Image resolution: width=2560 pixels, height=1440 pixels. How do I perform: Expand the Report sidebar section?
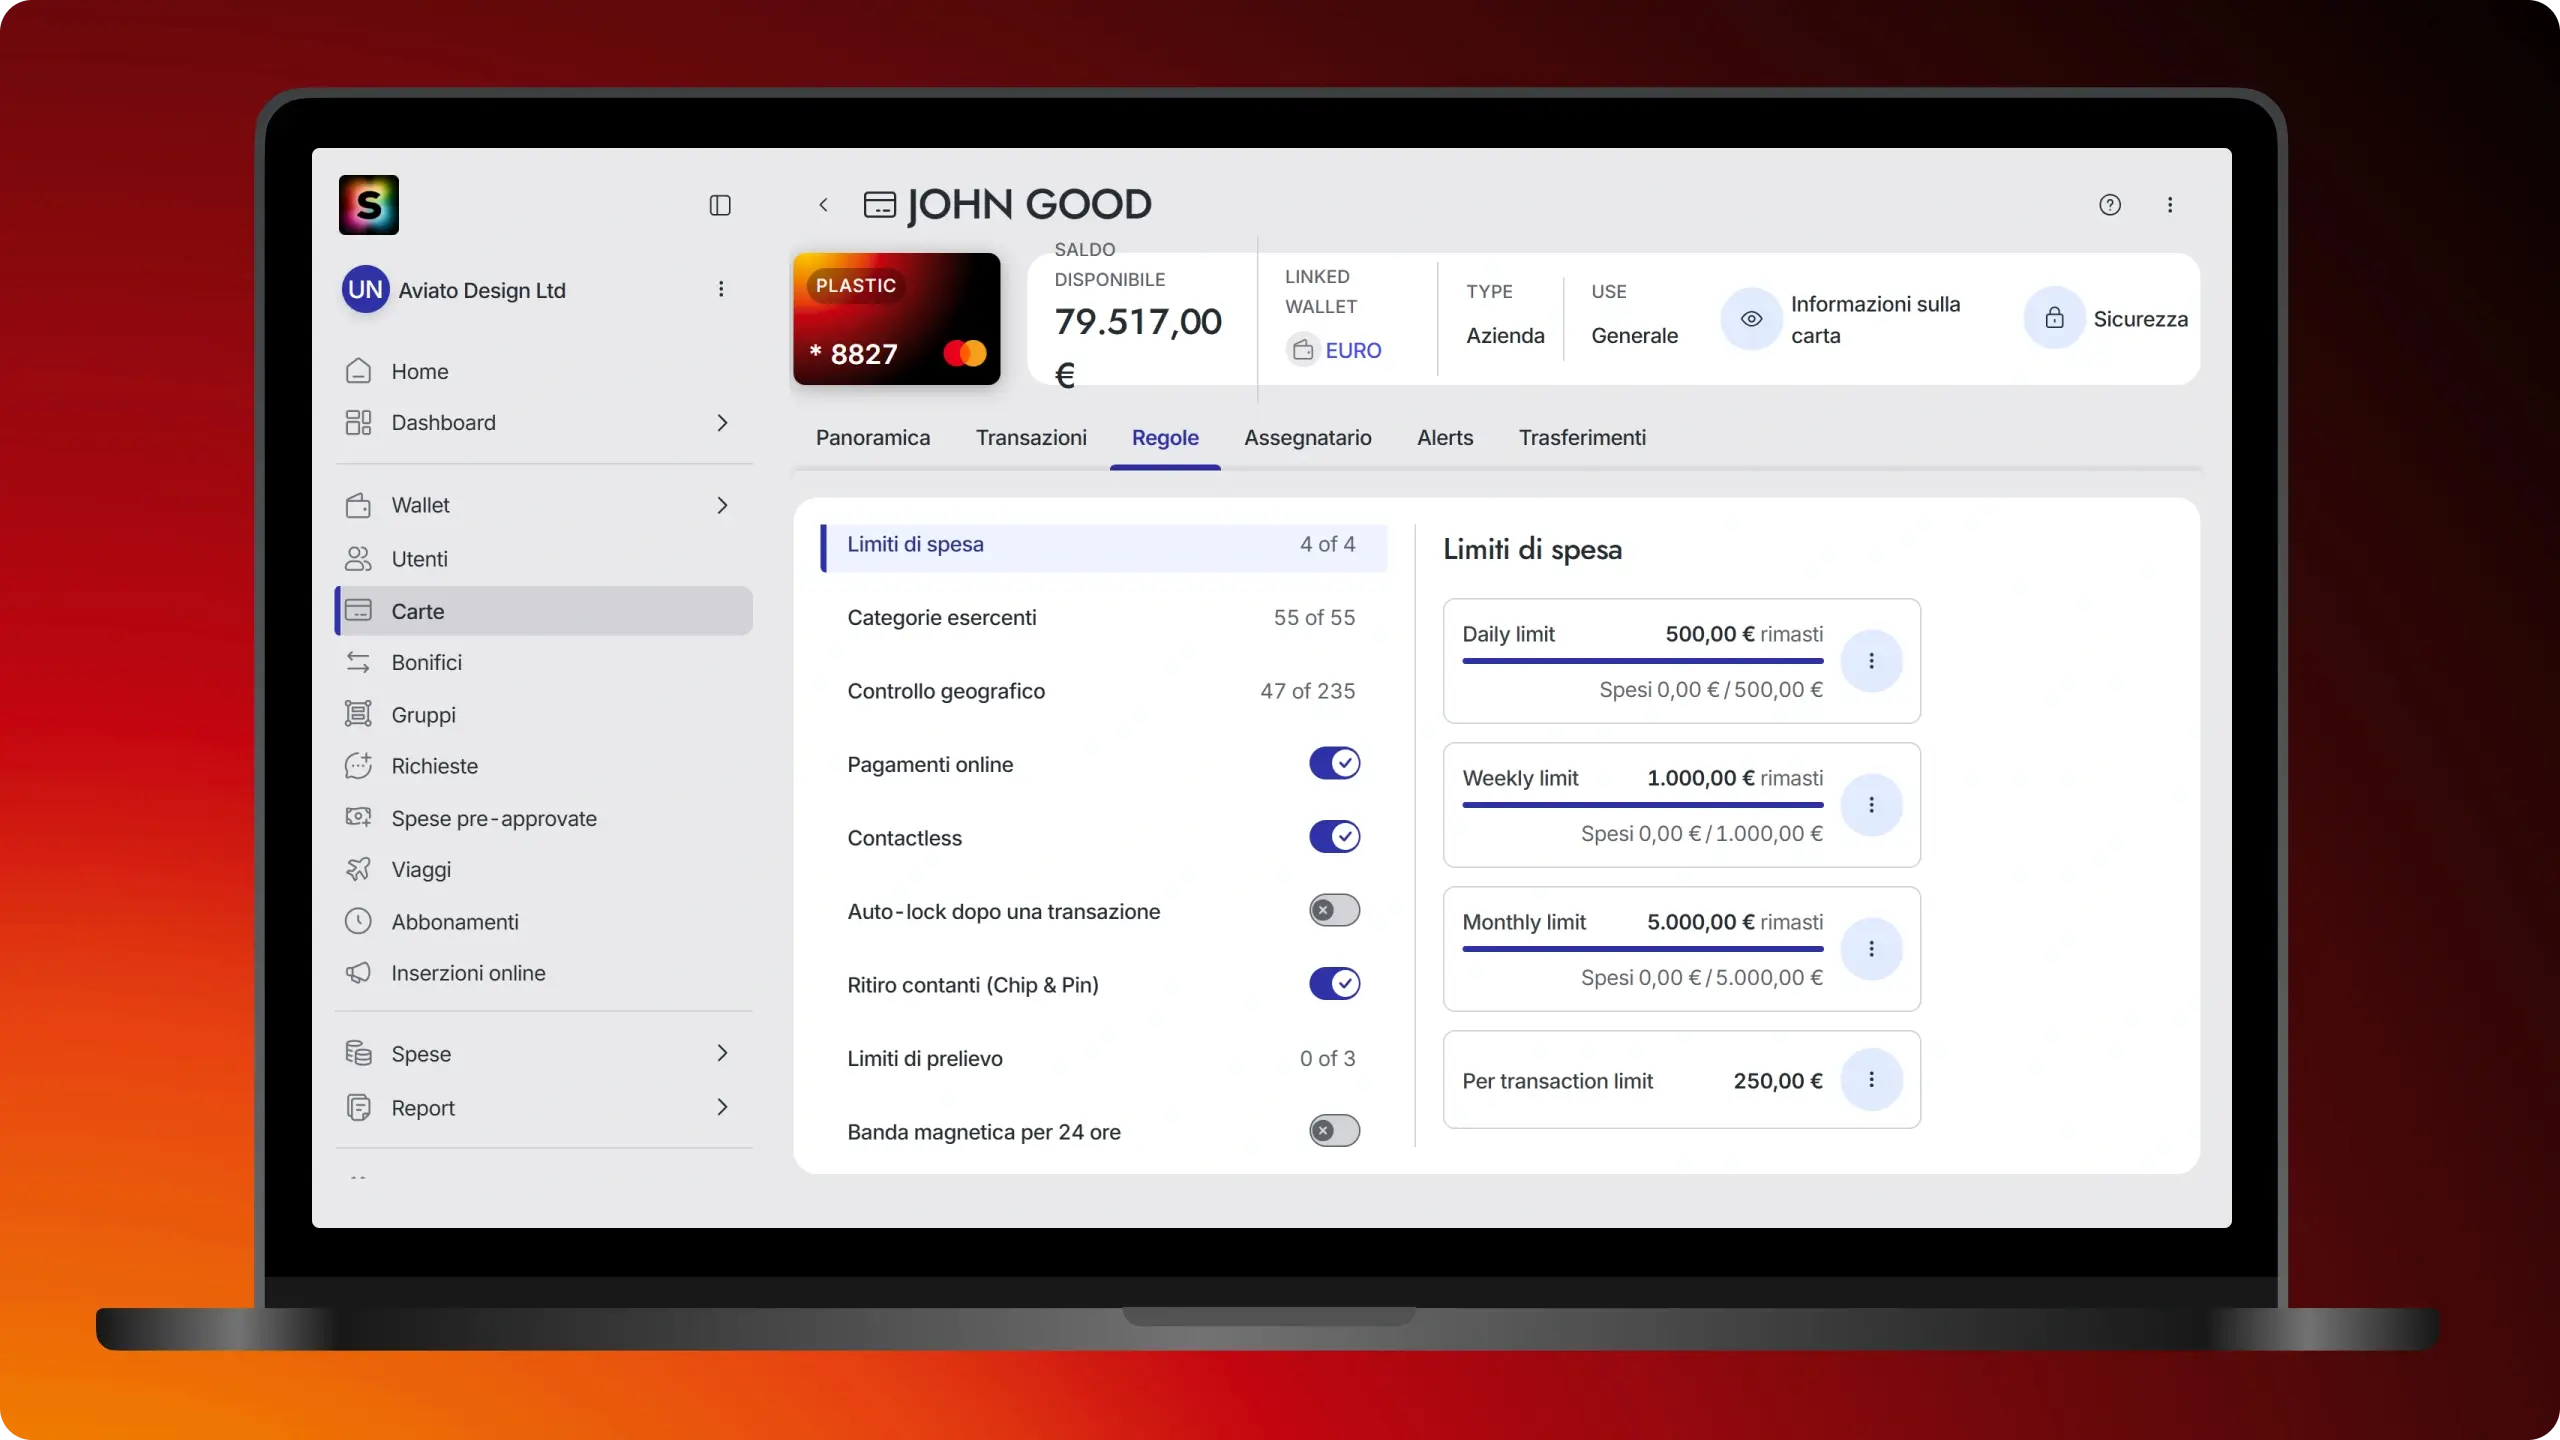point(722,1107)
